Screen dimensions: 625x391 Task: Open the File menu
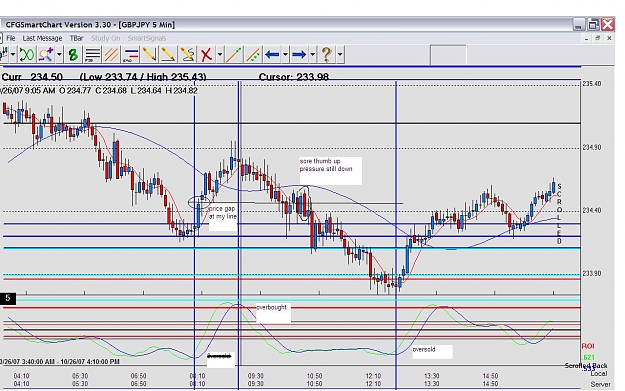tap(11, 38)
